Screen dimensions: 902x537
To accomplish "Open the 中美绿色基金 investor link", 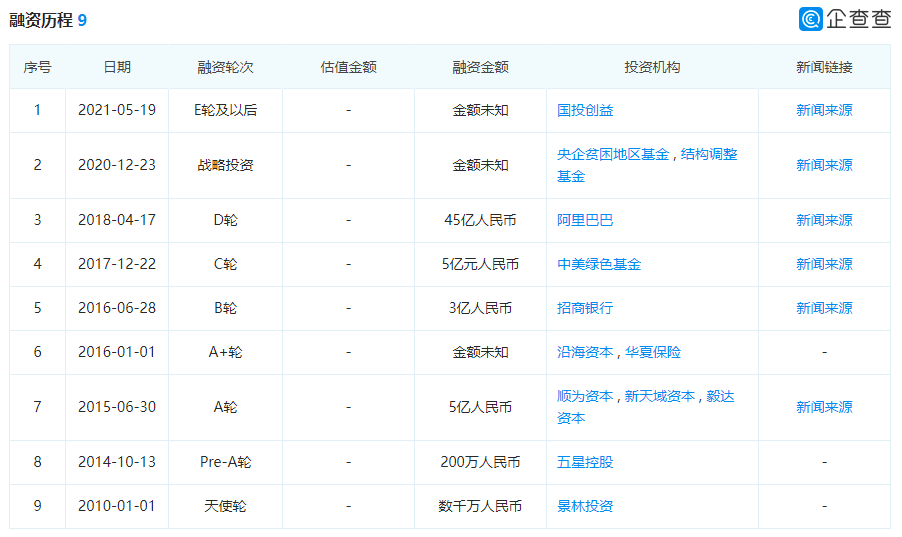I will [599, 264].
